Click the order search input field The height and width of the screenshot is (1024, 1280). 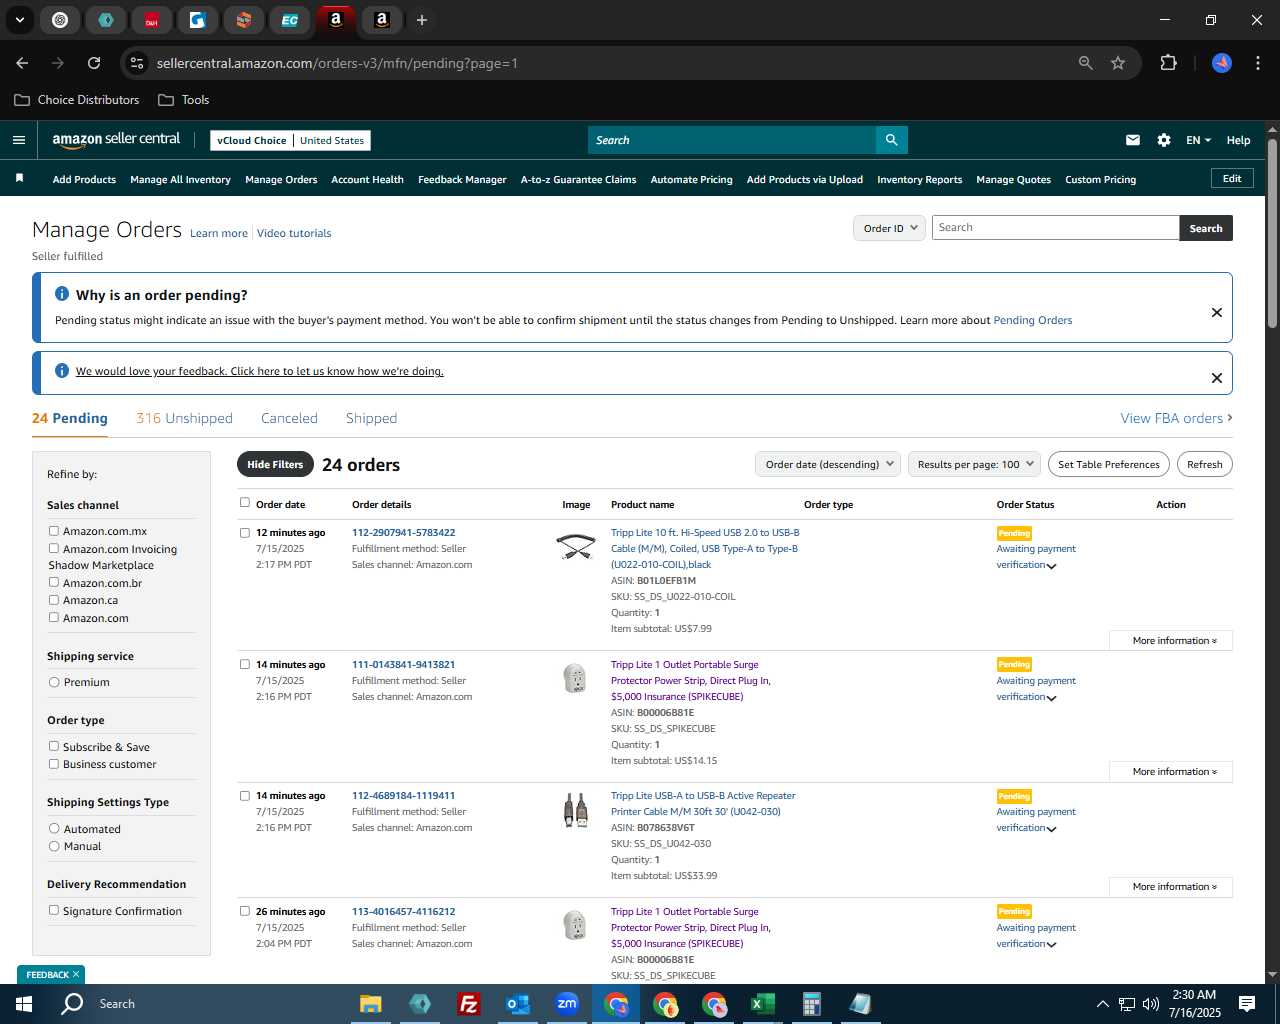click(x=1055, y=228)
